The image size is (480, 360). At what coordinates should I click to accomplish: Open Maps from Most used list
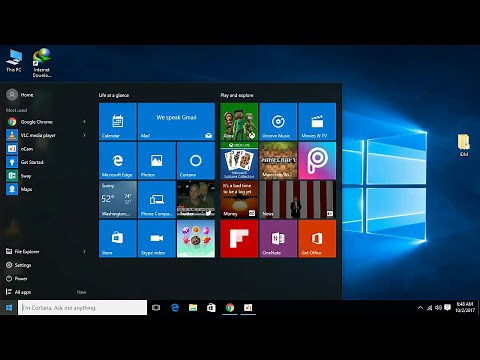pos(47,189)
